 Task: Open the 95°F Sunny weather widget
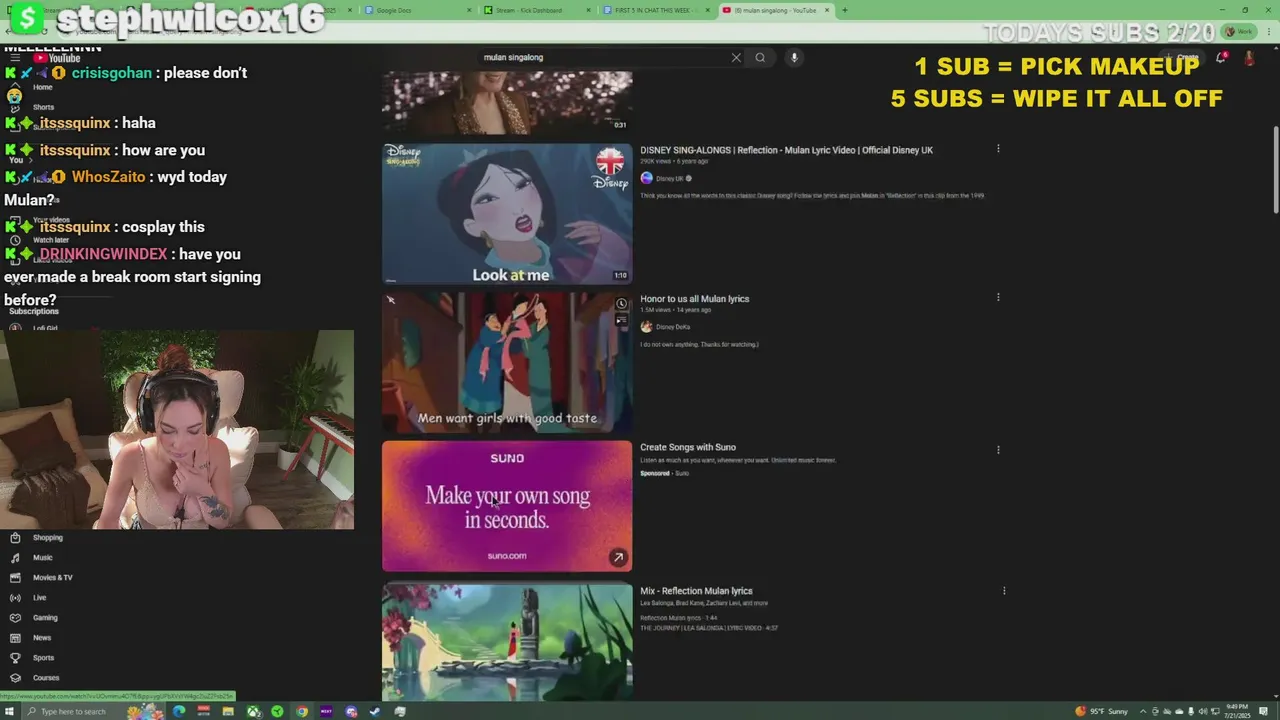[x=1101, y=711]
